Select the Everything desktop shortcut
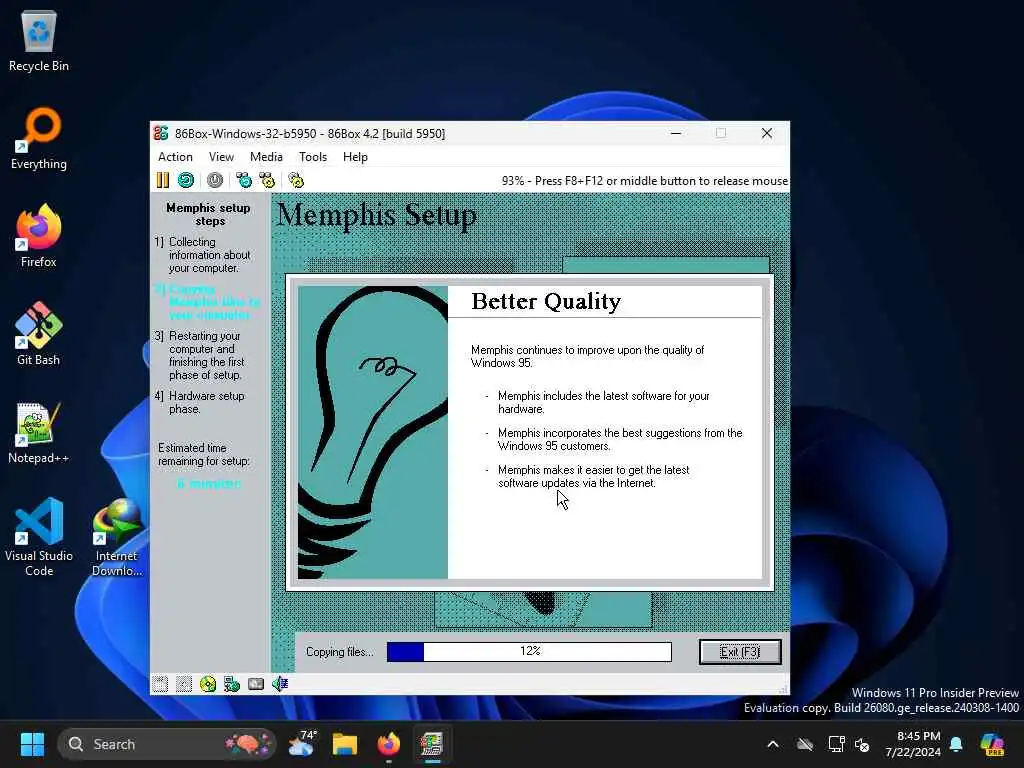The width and height of the screenshot is (1024, 768). tap(39, 138)
